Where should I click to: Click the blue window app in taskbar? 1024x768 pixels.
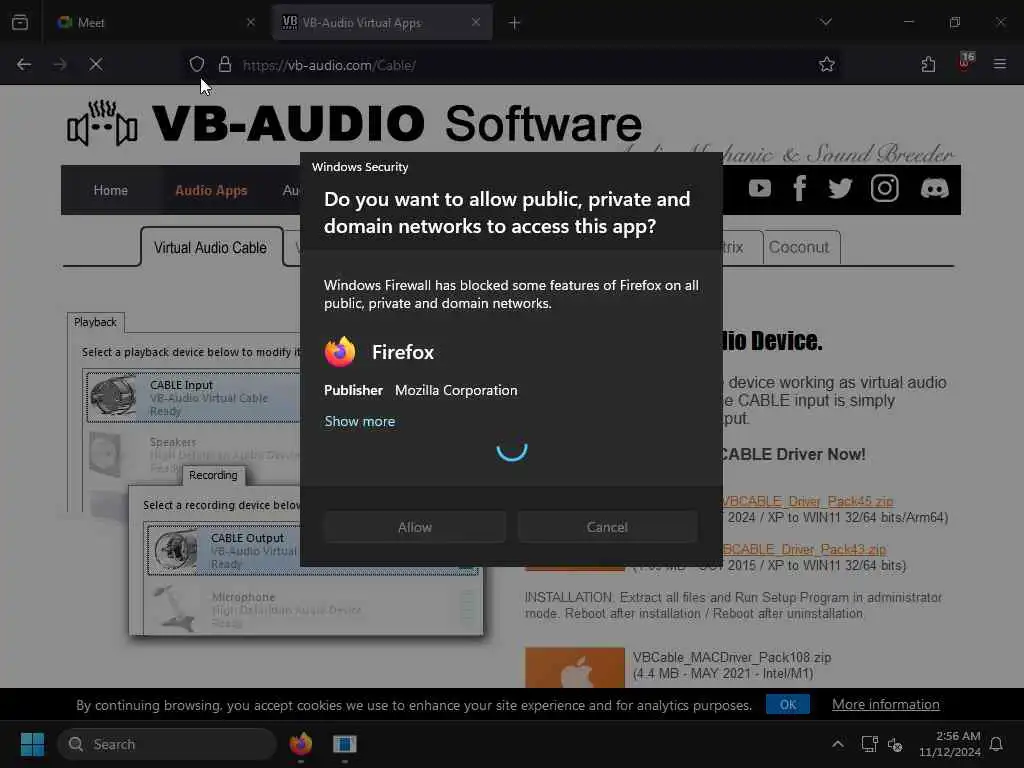tap(345, 744)
